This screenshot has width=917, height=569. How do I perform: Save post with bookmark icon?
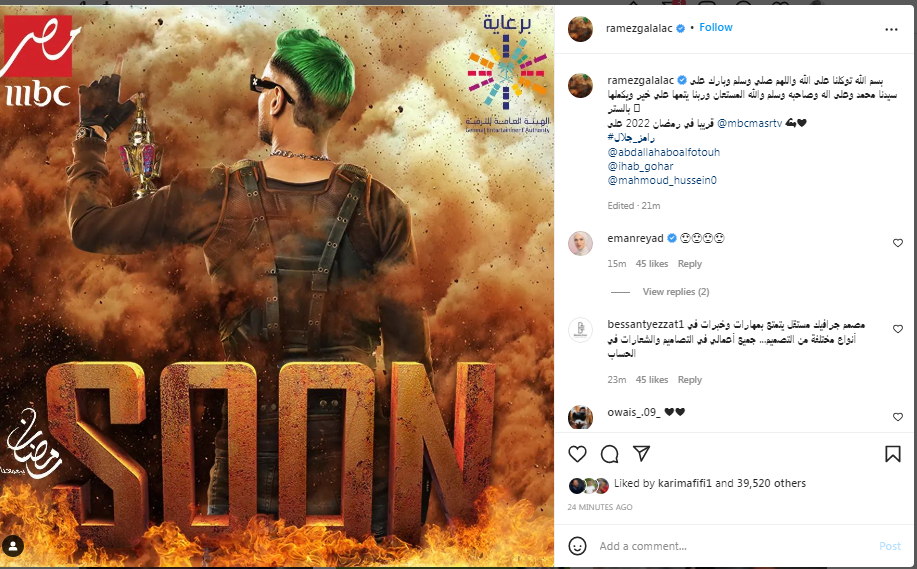tap(892, 454)
